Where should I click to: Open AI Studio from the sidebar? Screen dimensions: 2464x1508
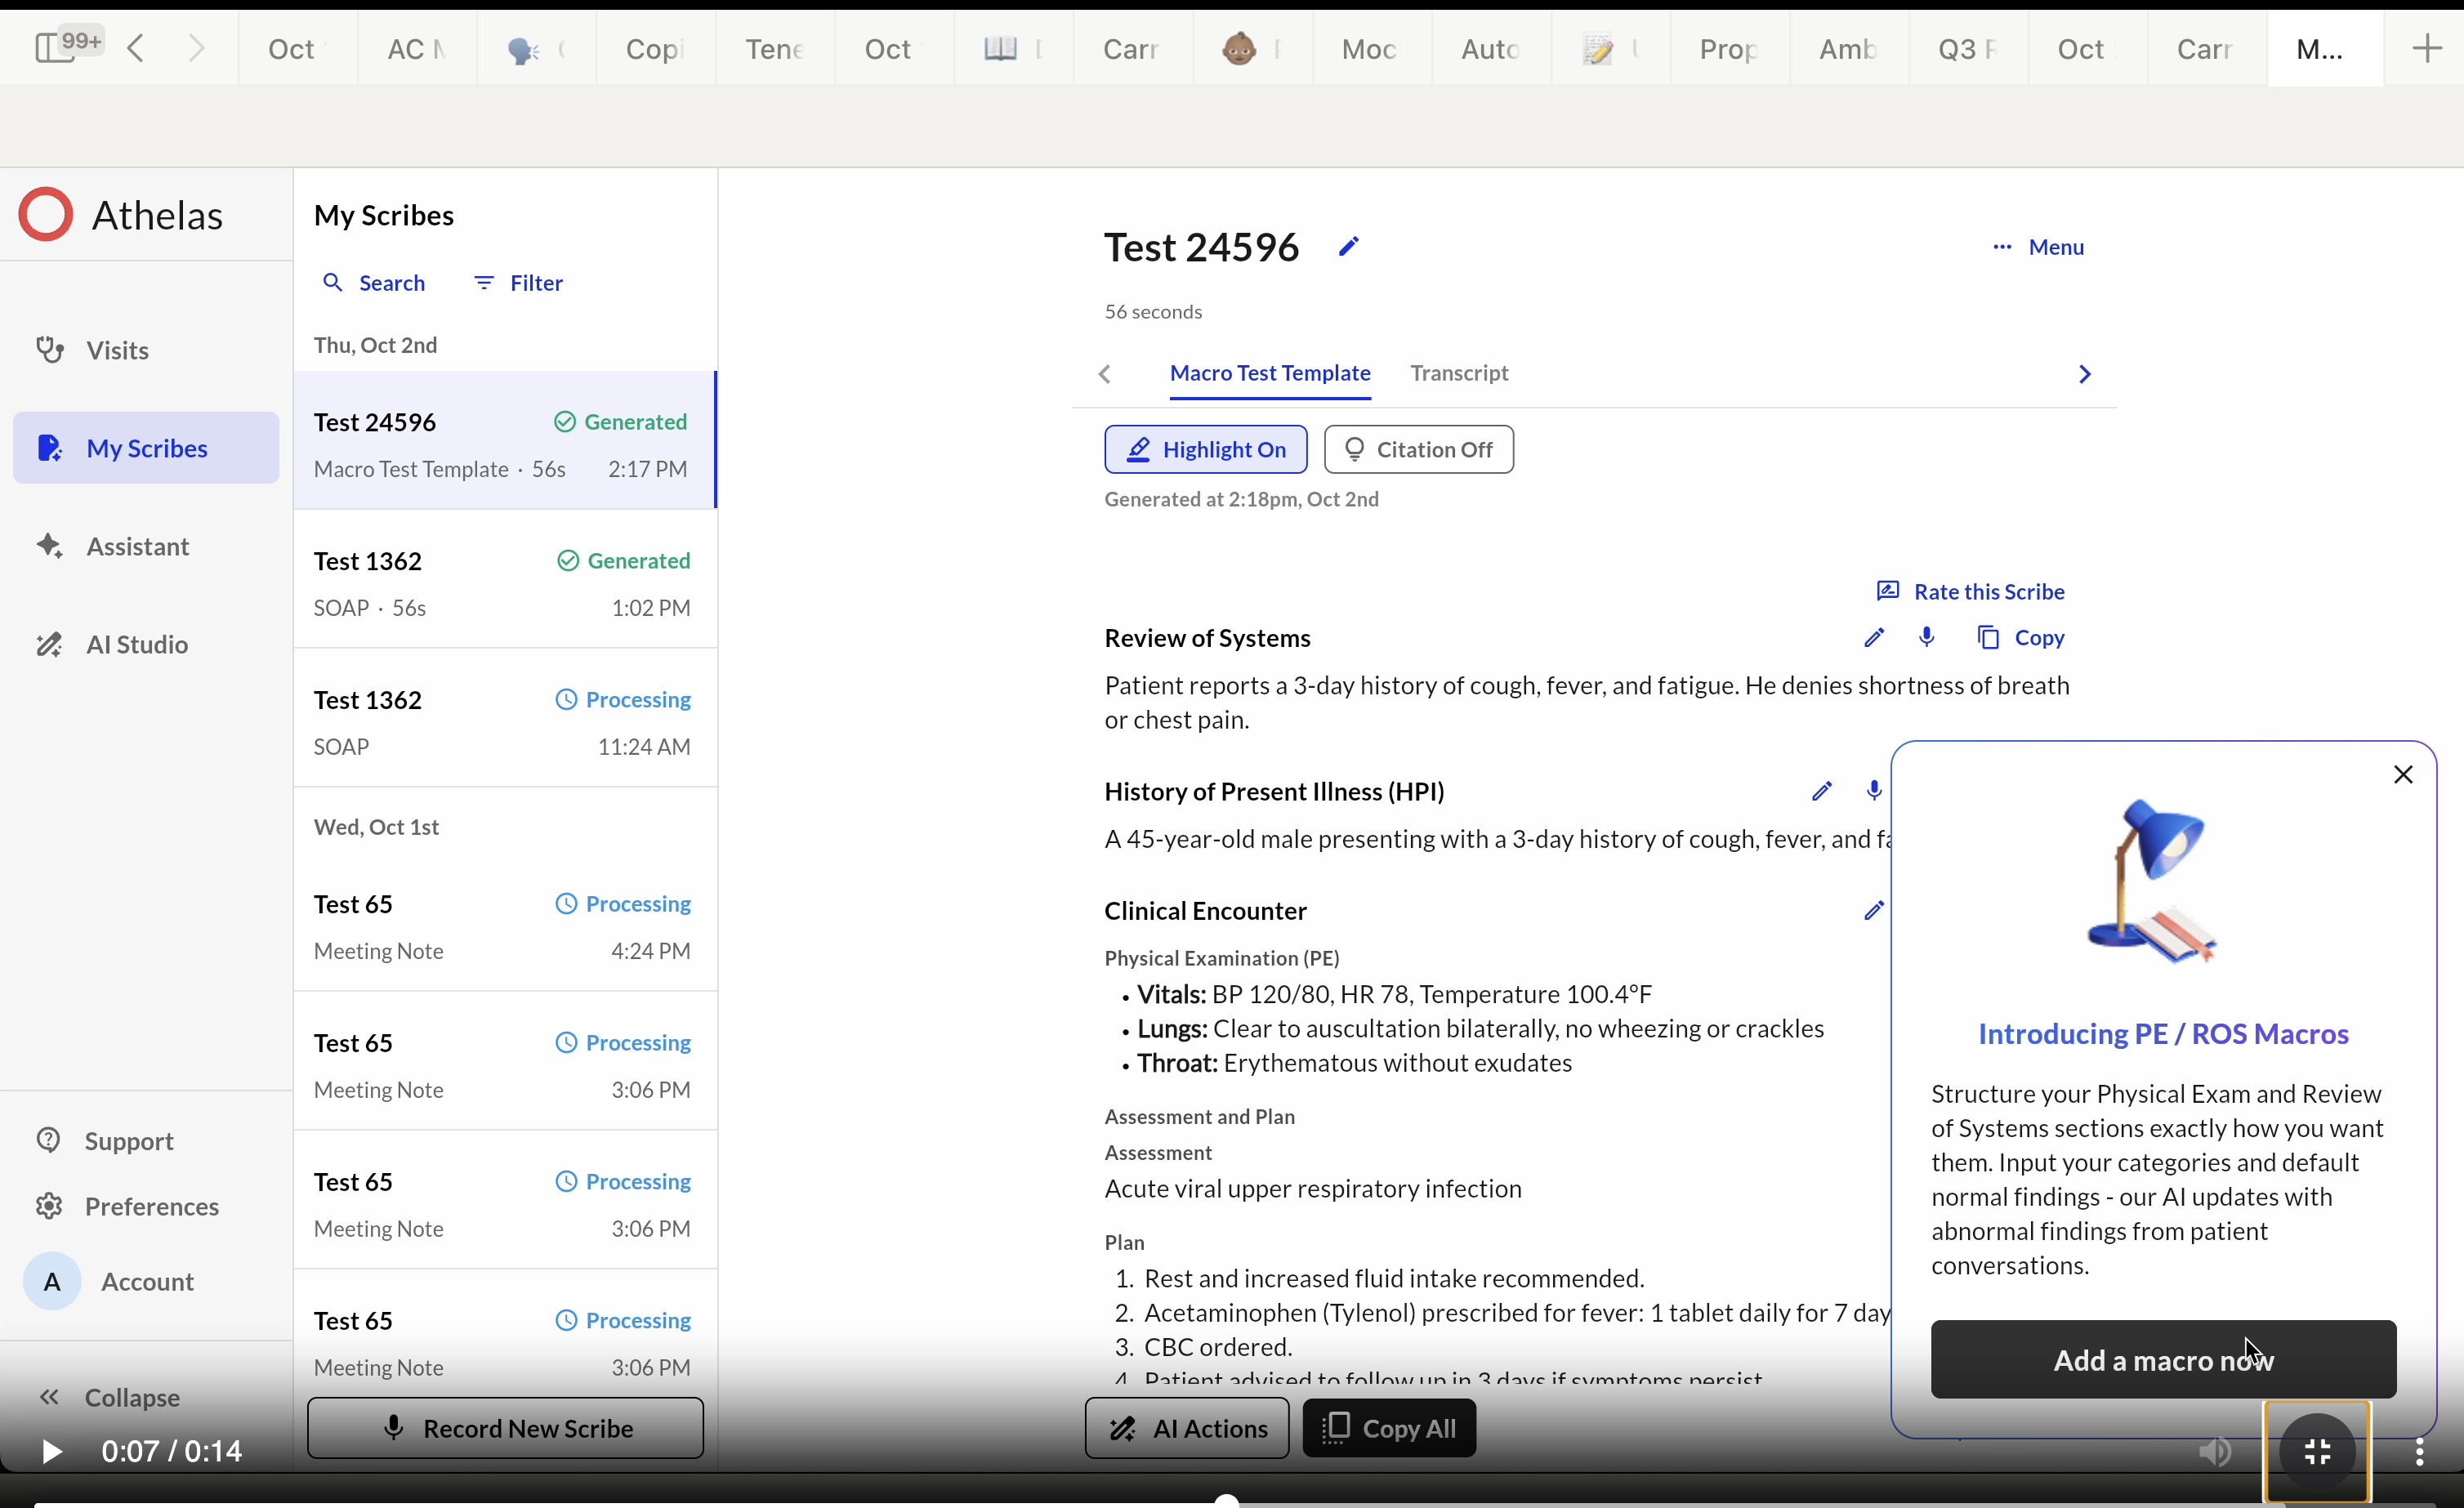point(137,644)
